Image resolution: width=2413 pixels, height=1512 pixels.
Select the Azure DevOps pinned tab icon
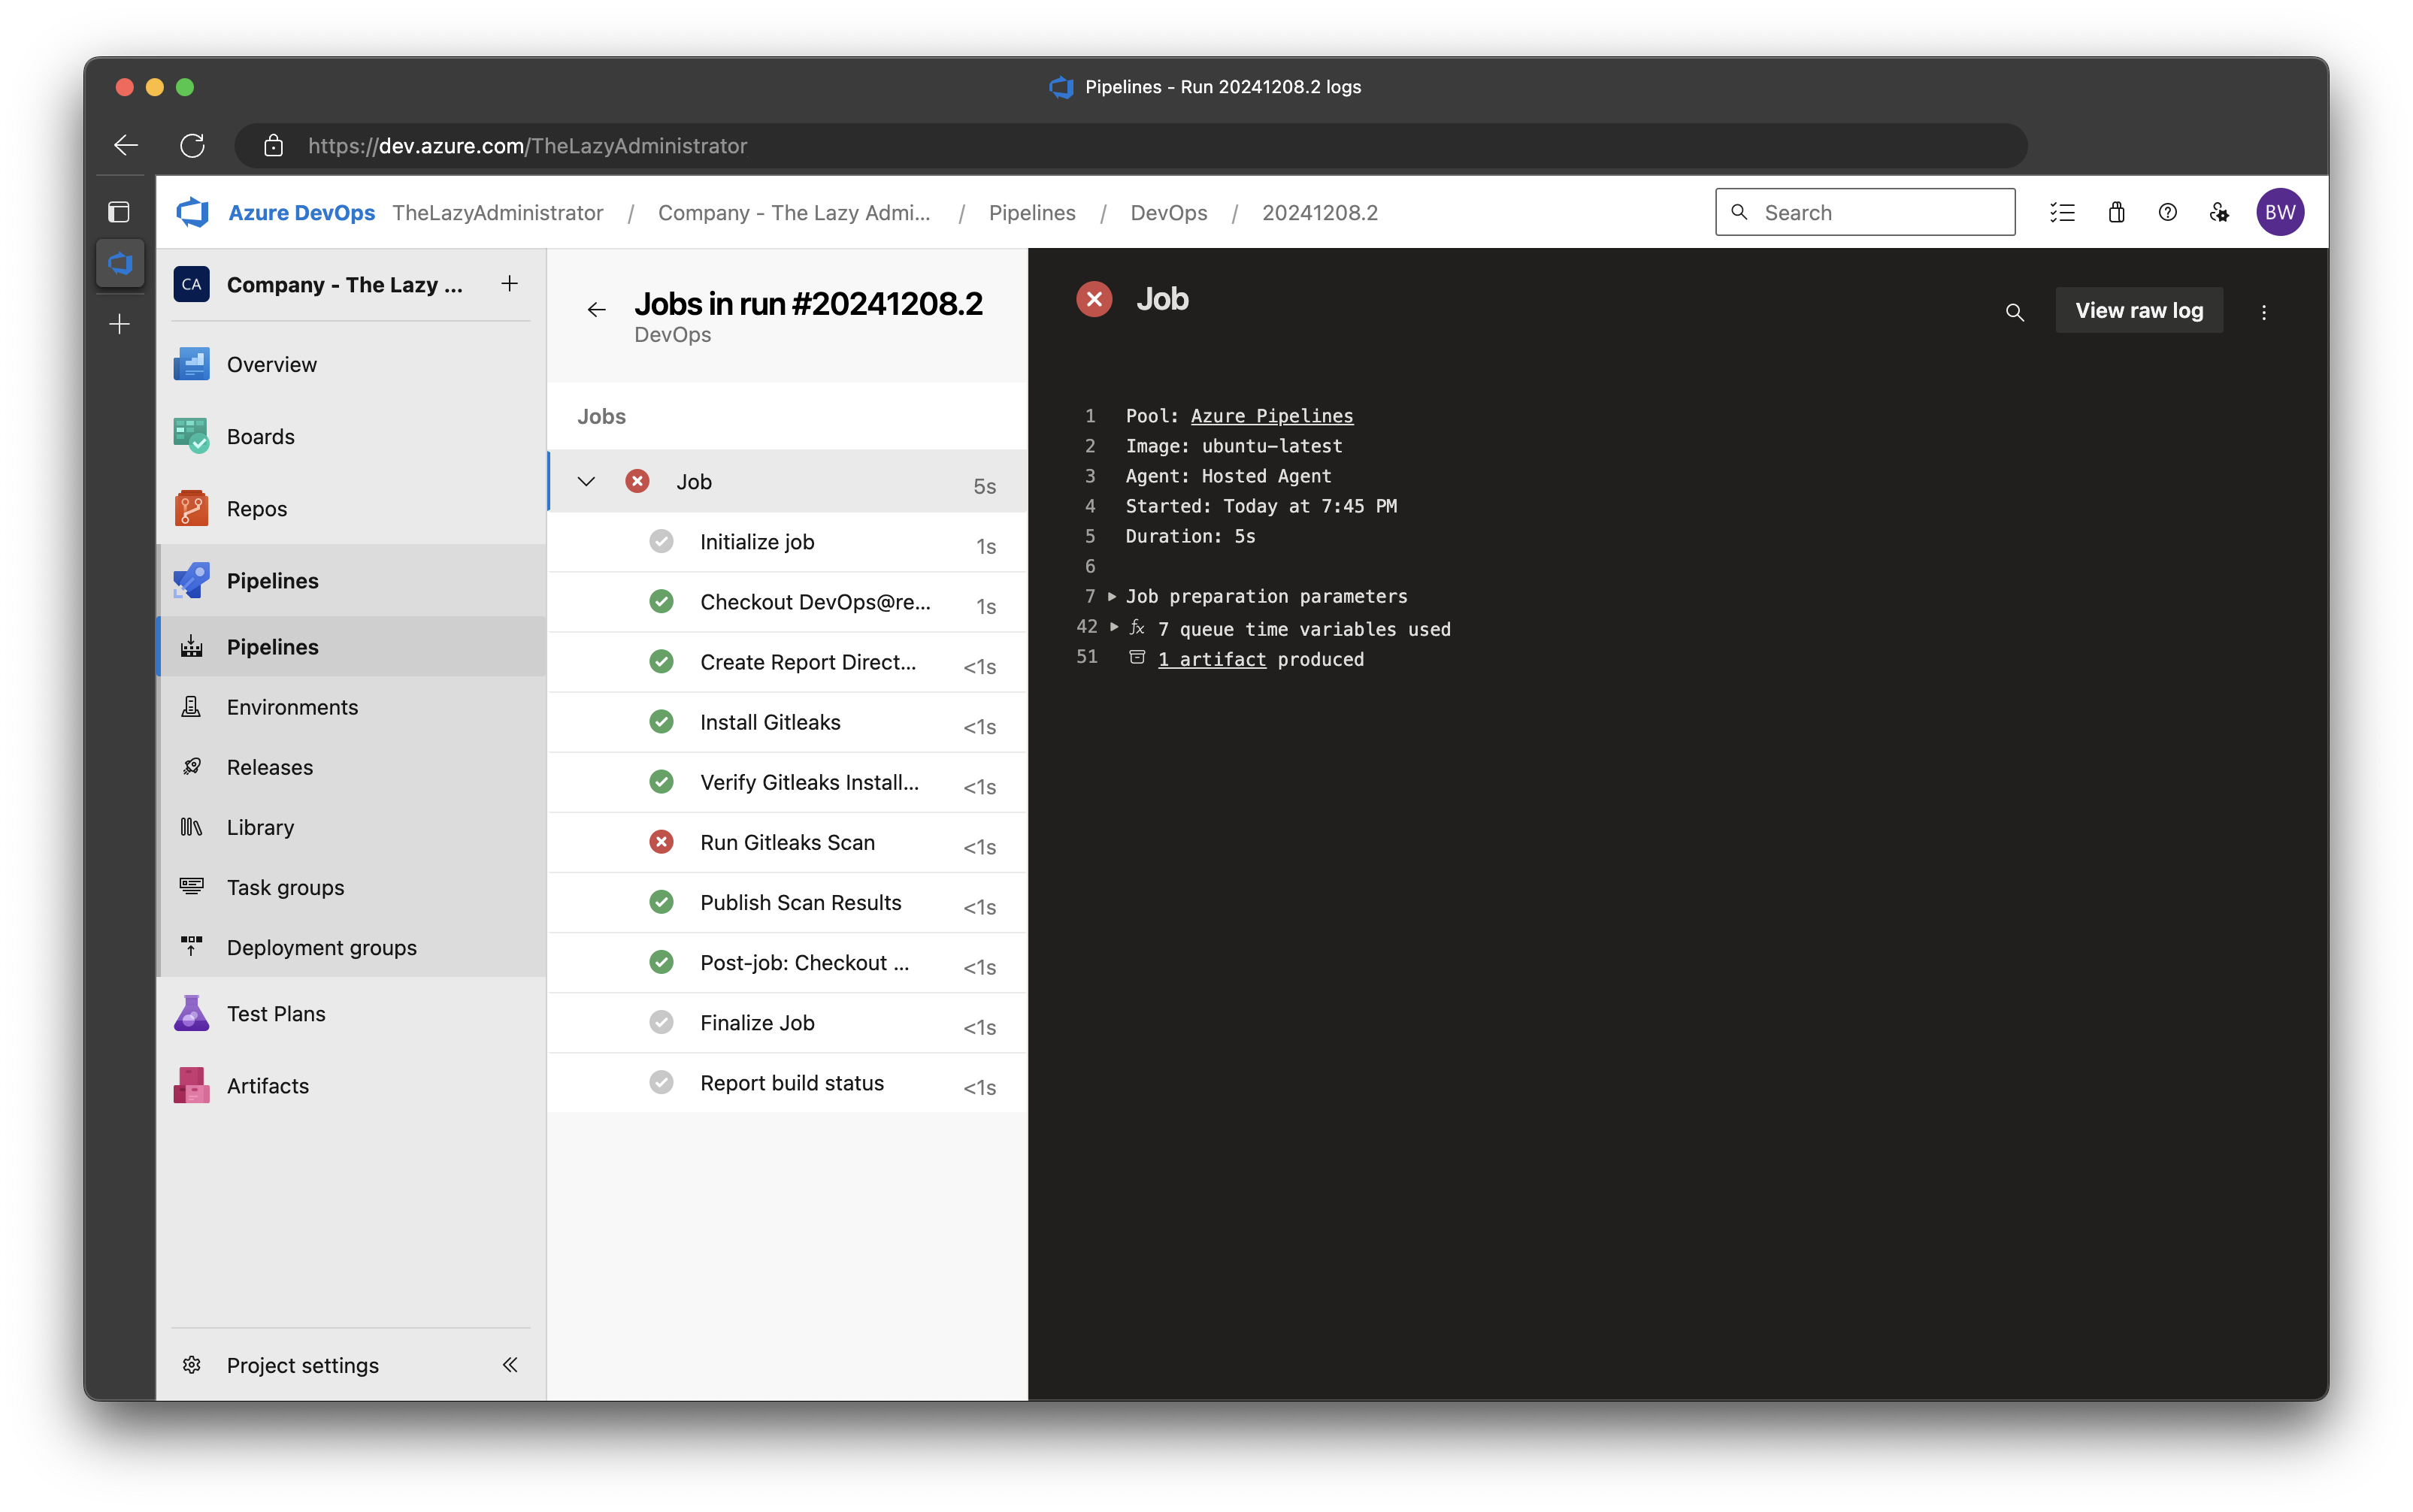(120, 263)
